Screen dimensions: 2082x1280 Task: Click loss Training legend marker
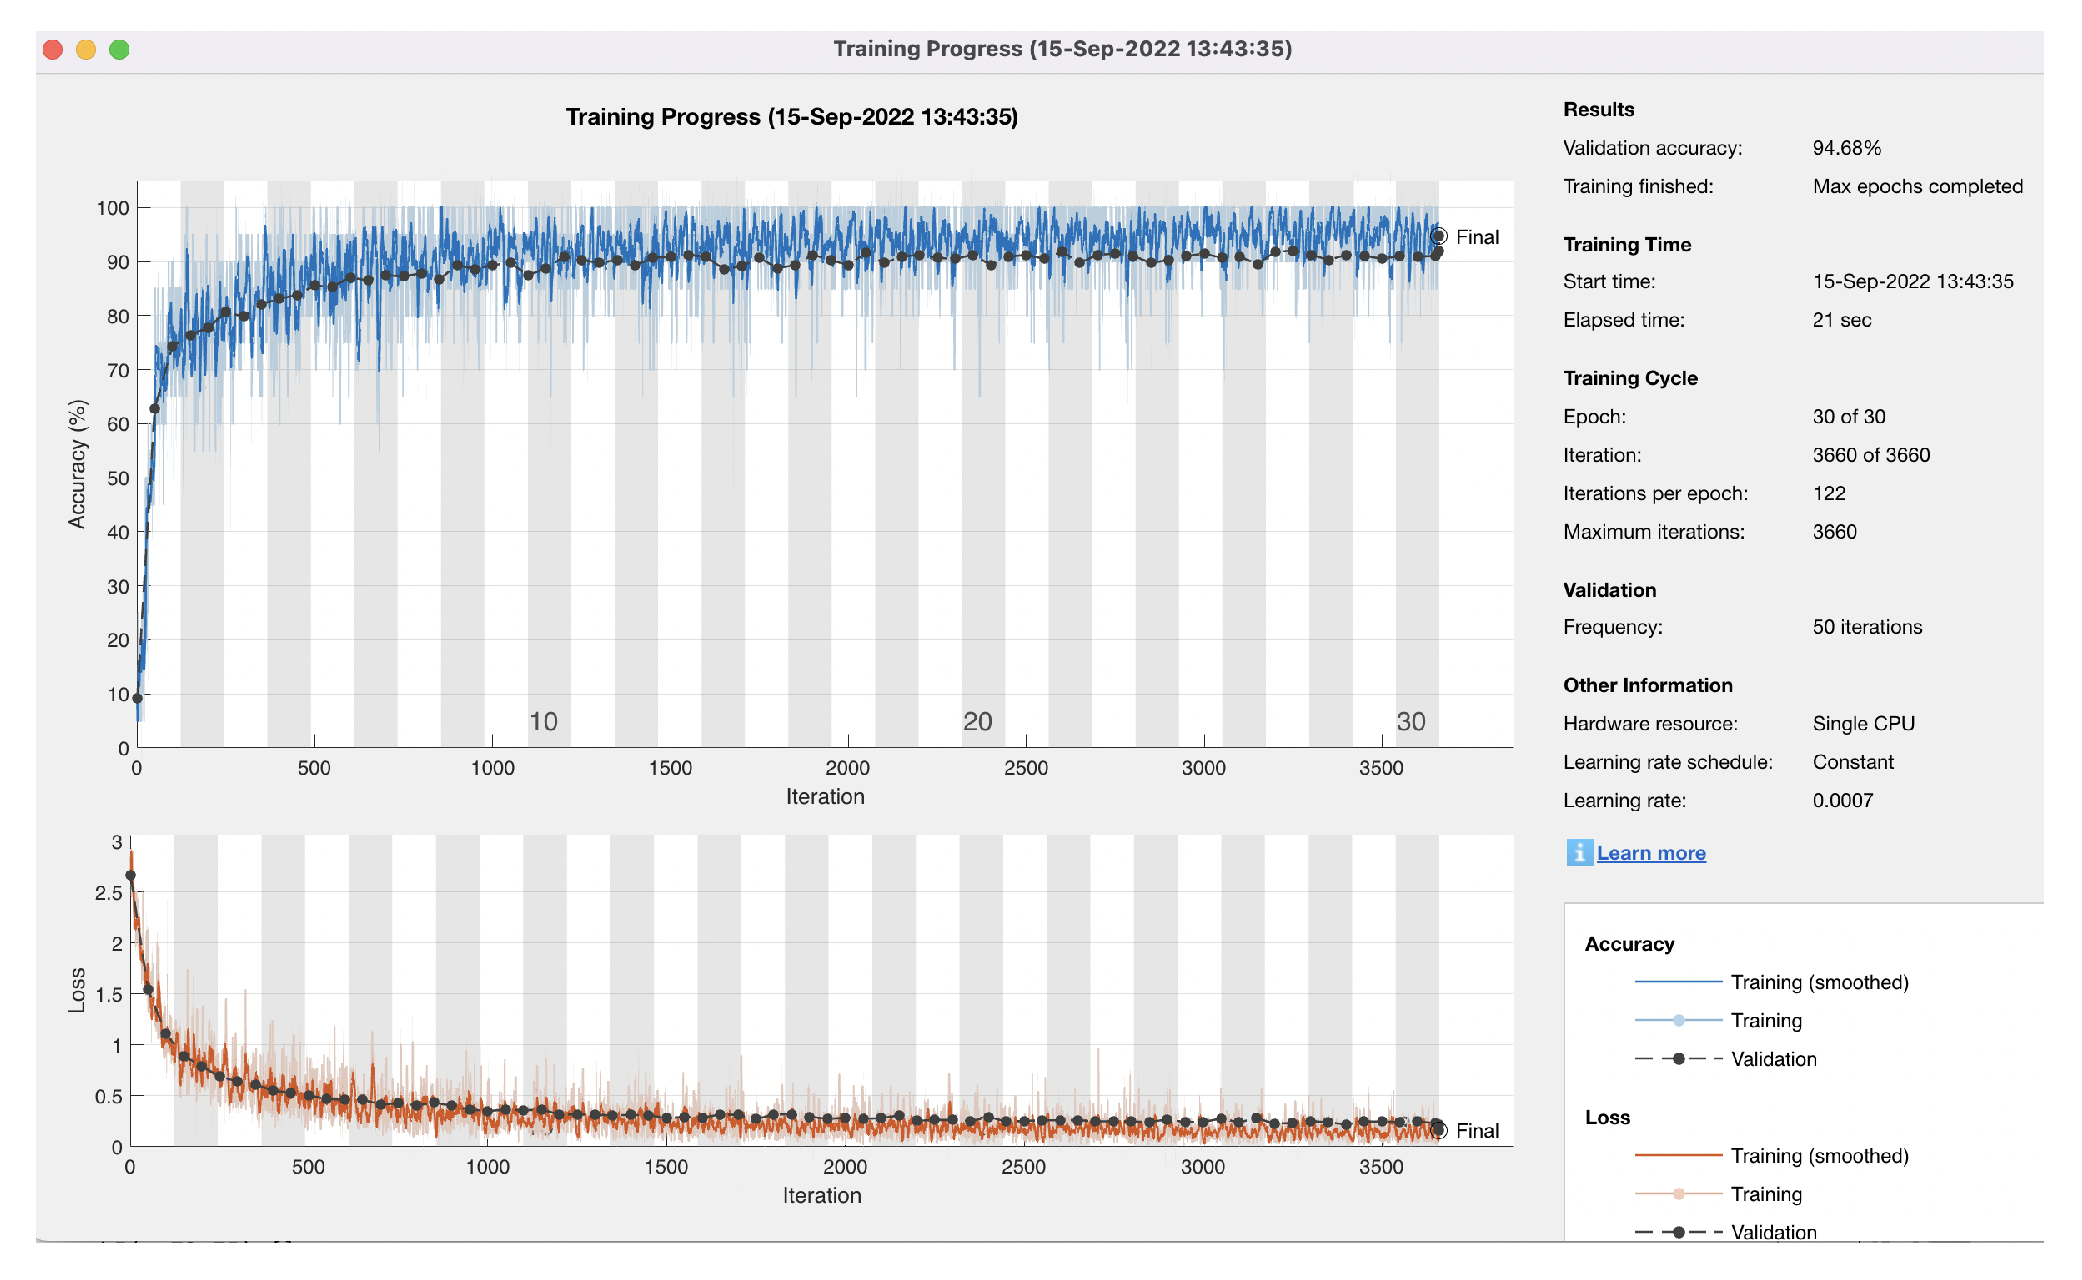(x=1678, y=1193)
